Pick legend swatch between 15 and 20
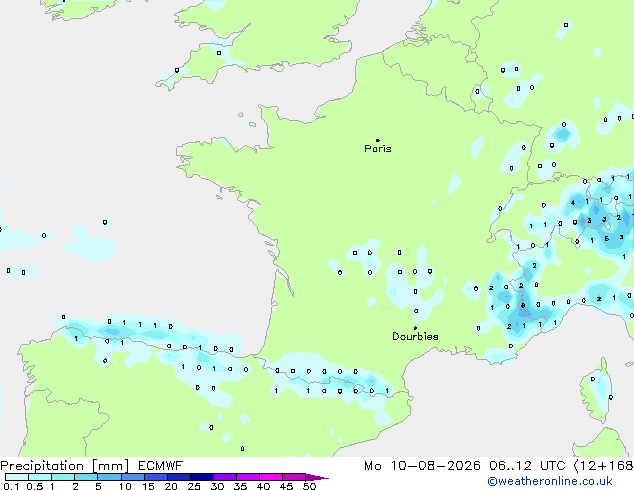634x490 pixels. [155, 477]
